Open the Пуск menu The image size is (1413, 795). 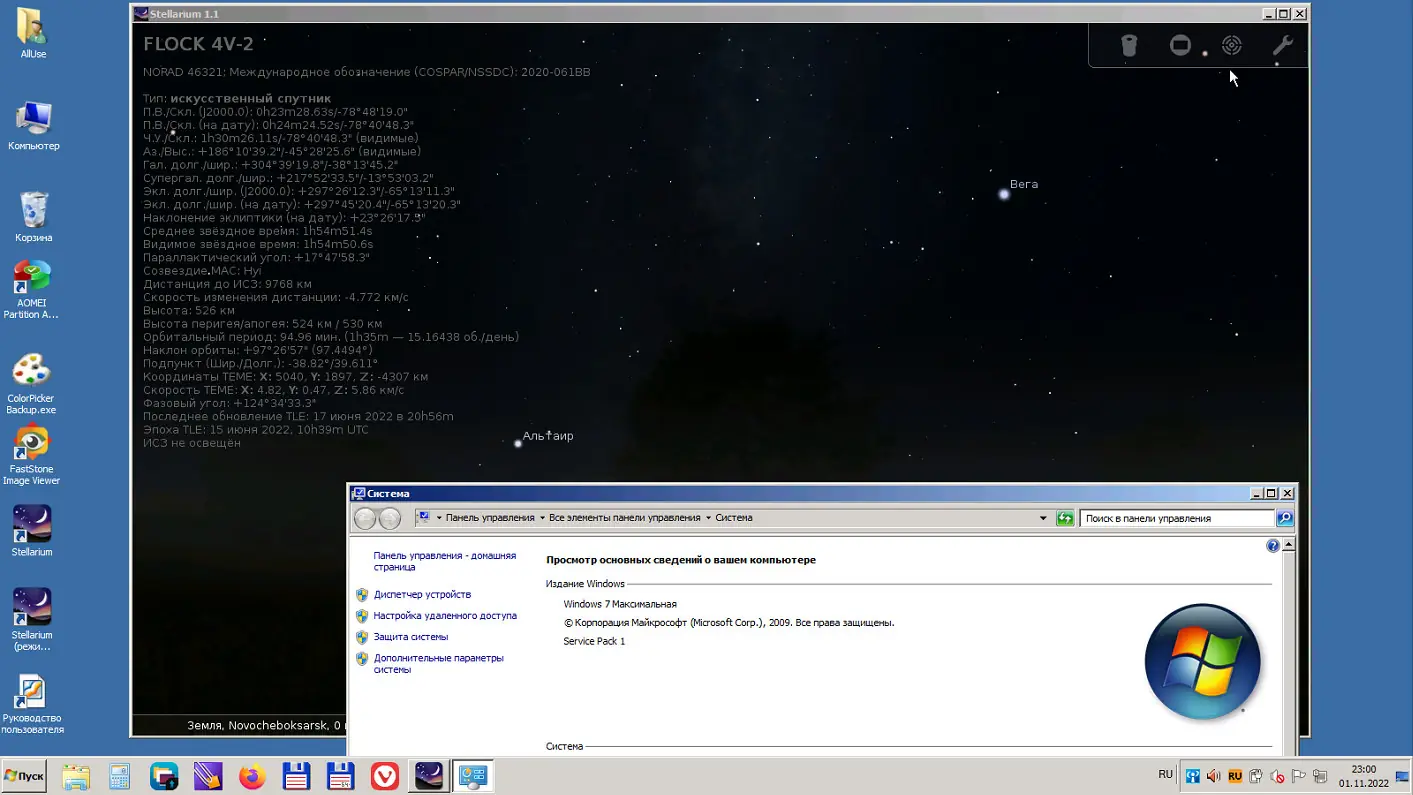click(x=23, y=776)
